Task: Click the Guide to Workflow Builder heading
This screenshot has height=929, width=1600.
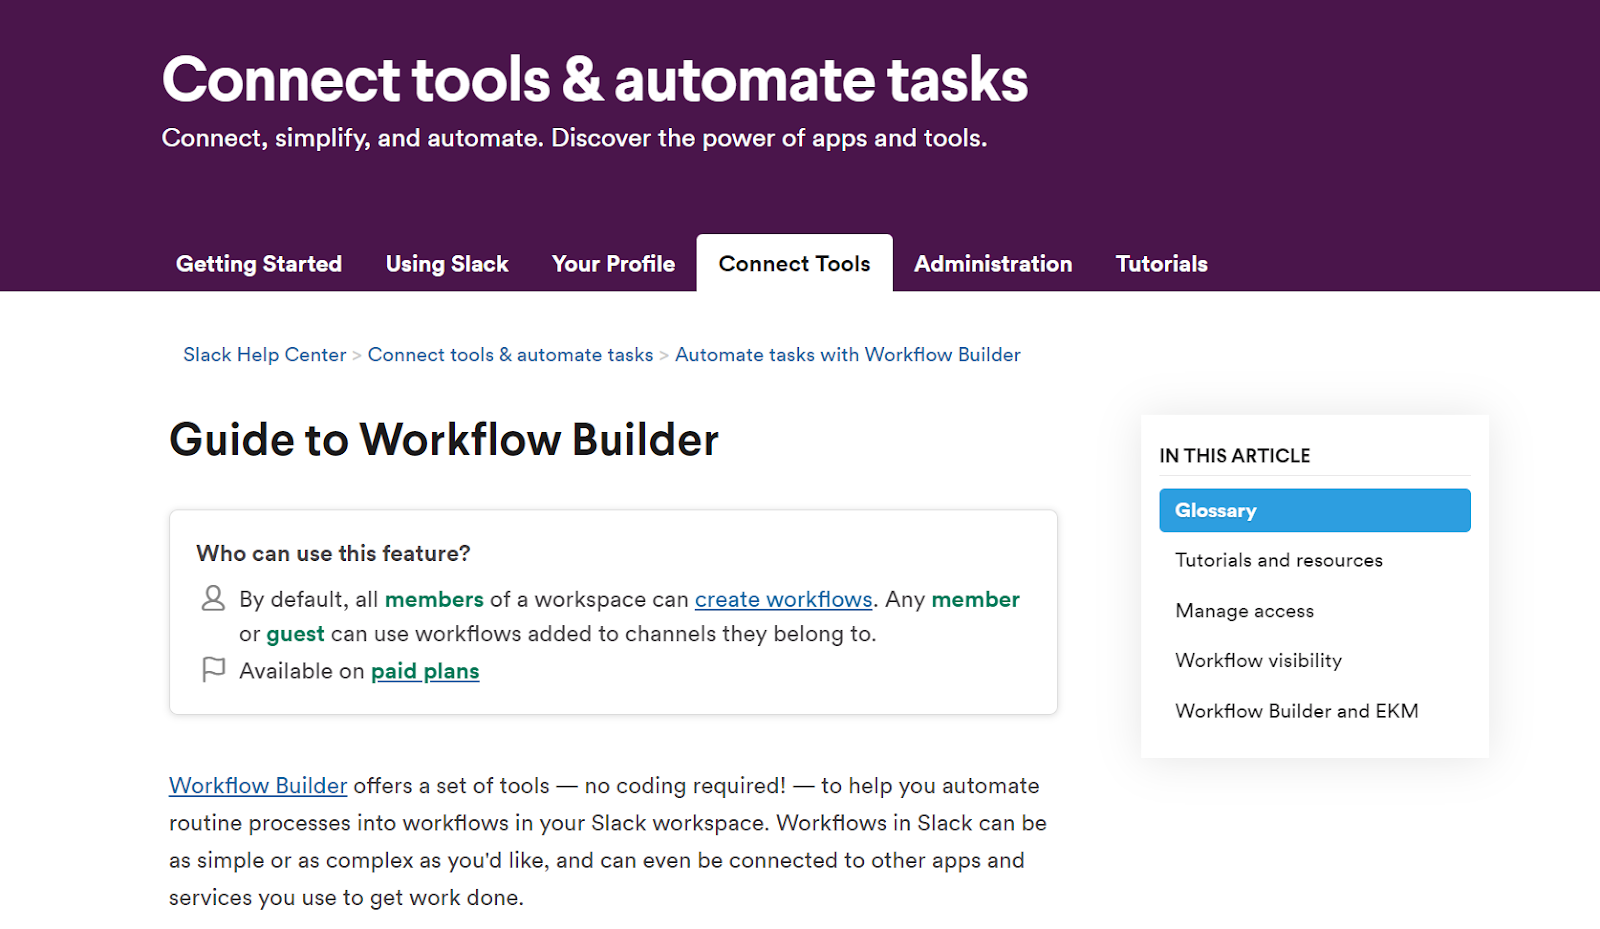Action: (443, 439)
